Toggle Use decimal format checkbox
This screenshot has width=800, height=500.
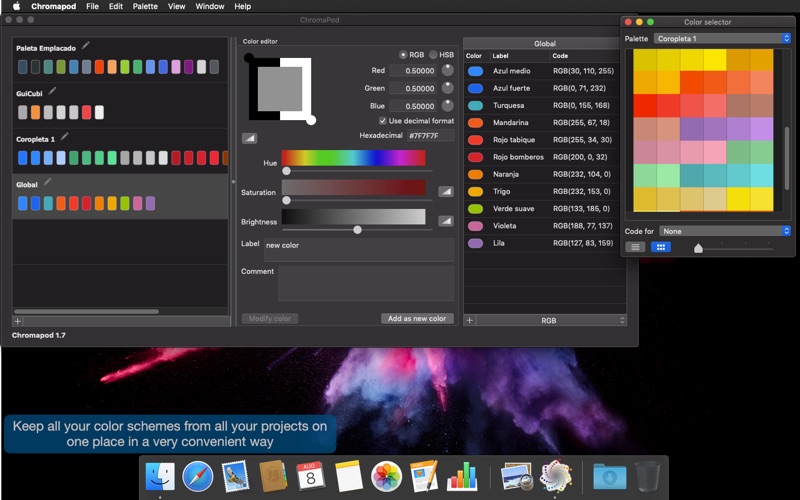click(x=383, y=121)
